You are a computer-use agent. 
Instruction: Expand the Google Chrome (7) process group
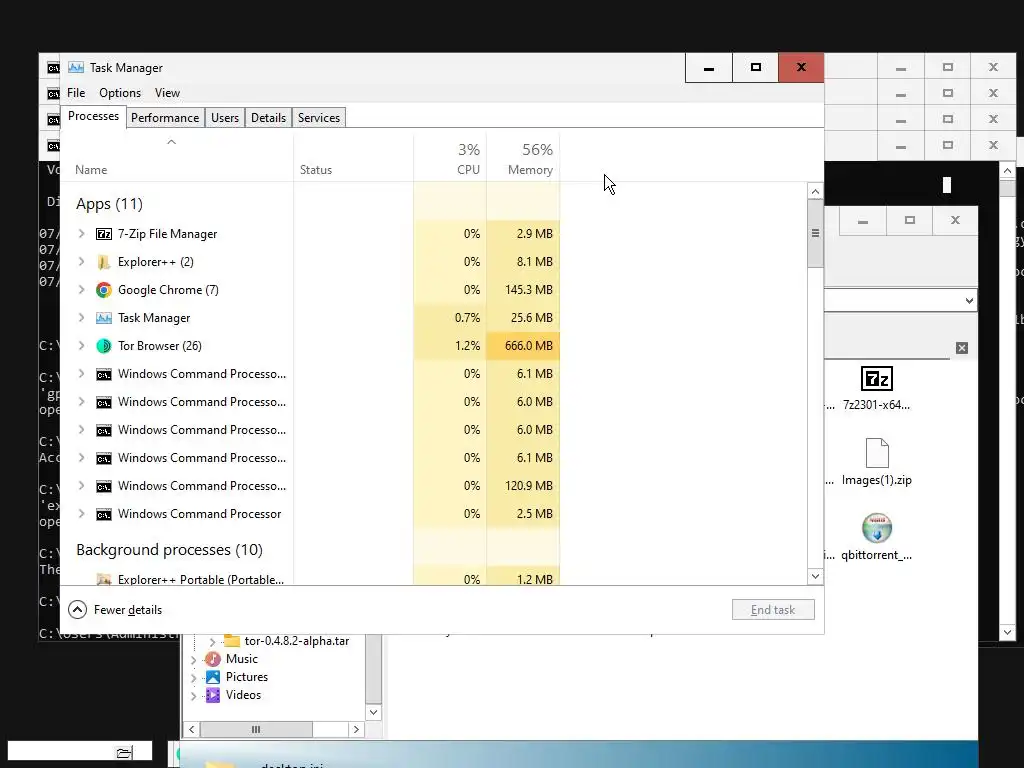[x=81, y=290]
